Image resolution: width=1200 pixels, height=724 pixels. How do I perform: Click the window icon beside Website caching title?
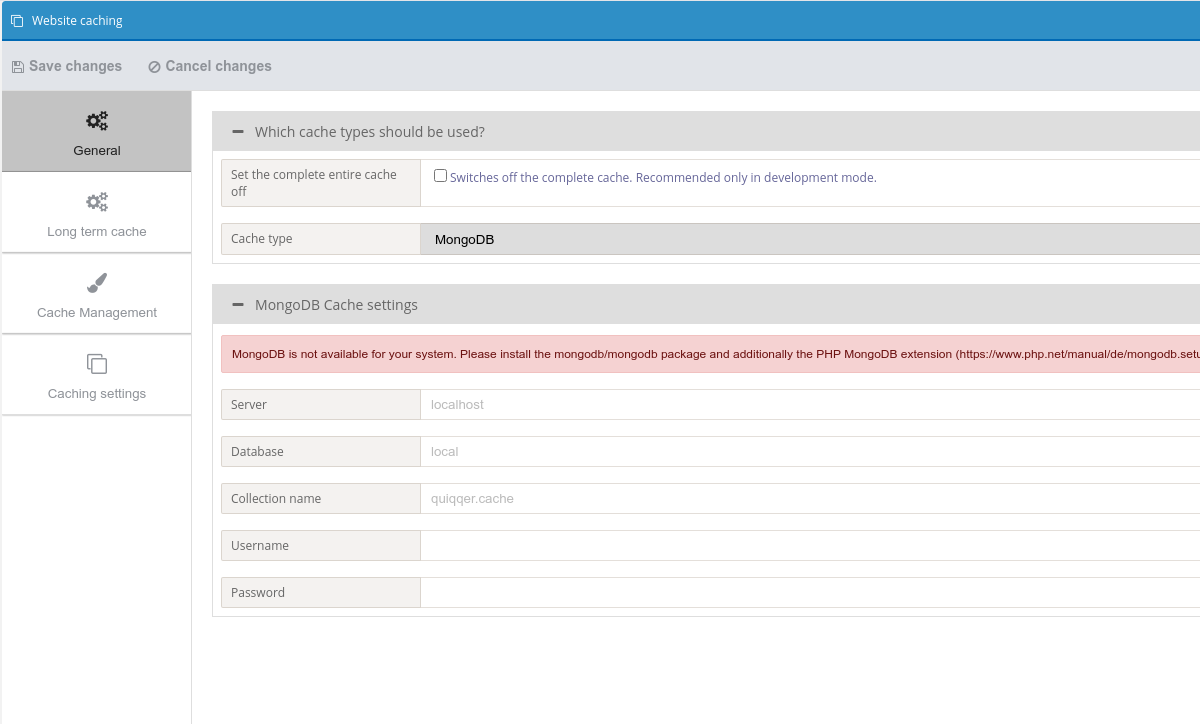(17, 21)
